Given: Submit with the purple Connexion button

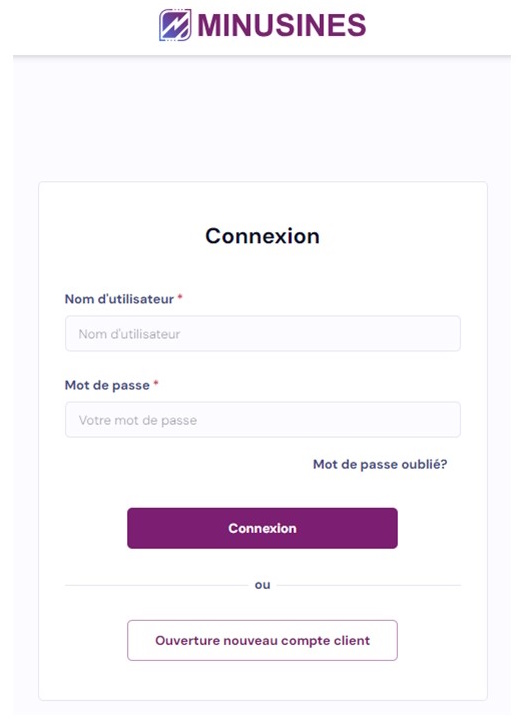Looking at the screenshot, I should [x=262, y=528].
